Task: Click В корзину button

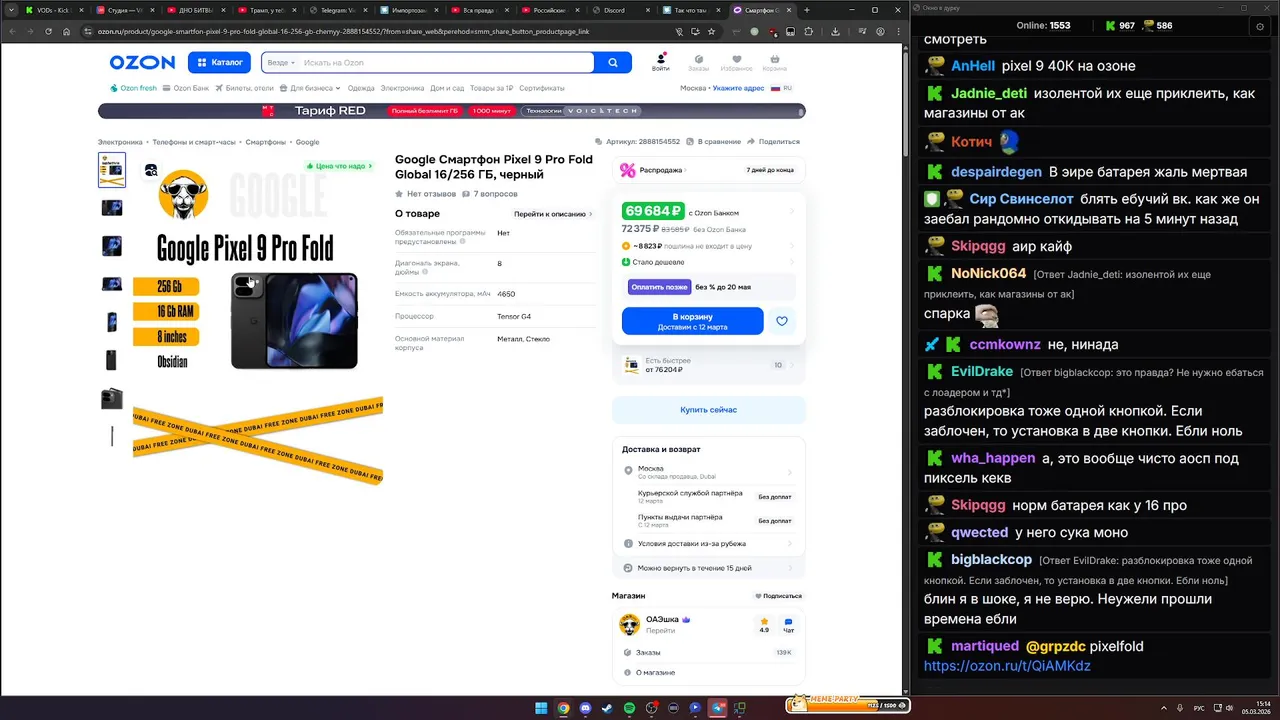Action: 692,321
